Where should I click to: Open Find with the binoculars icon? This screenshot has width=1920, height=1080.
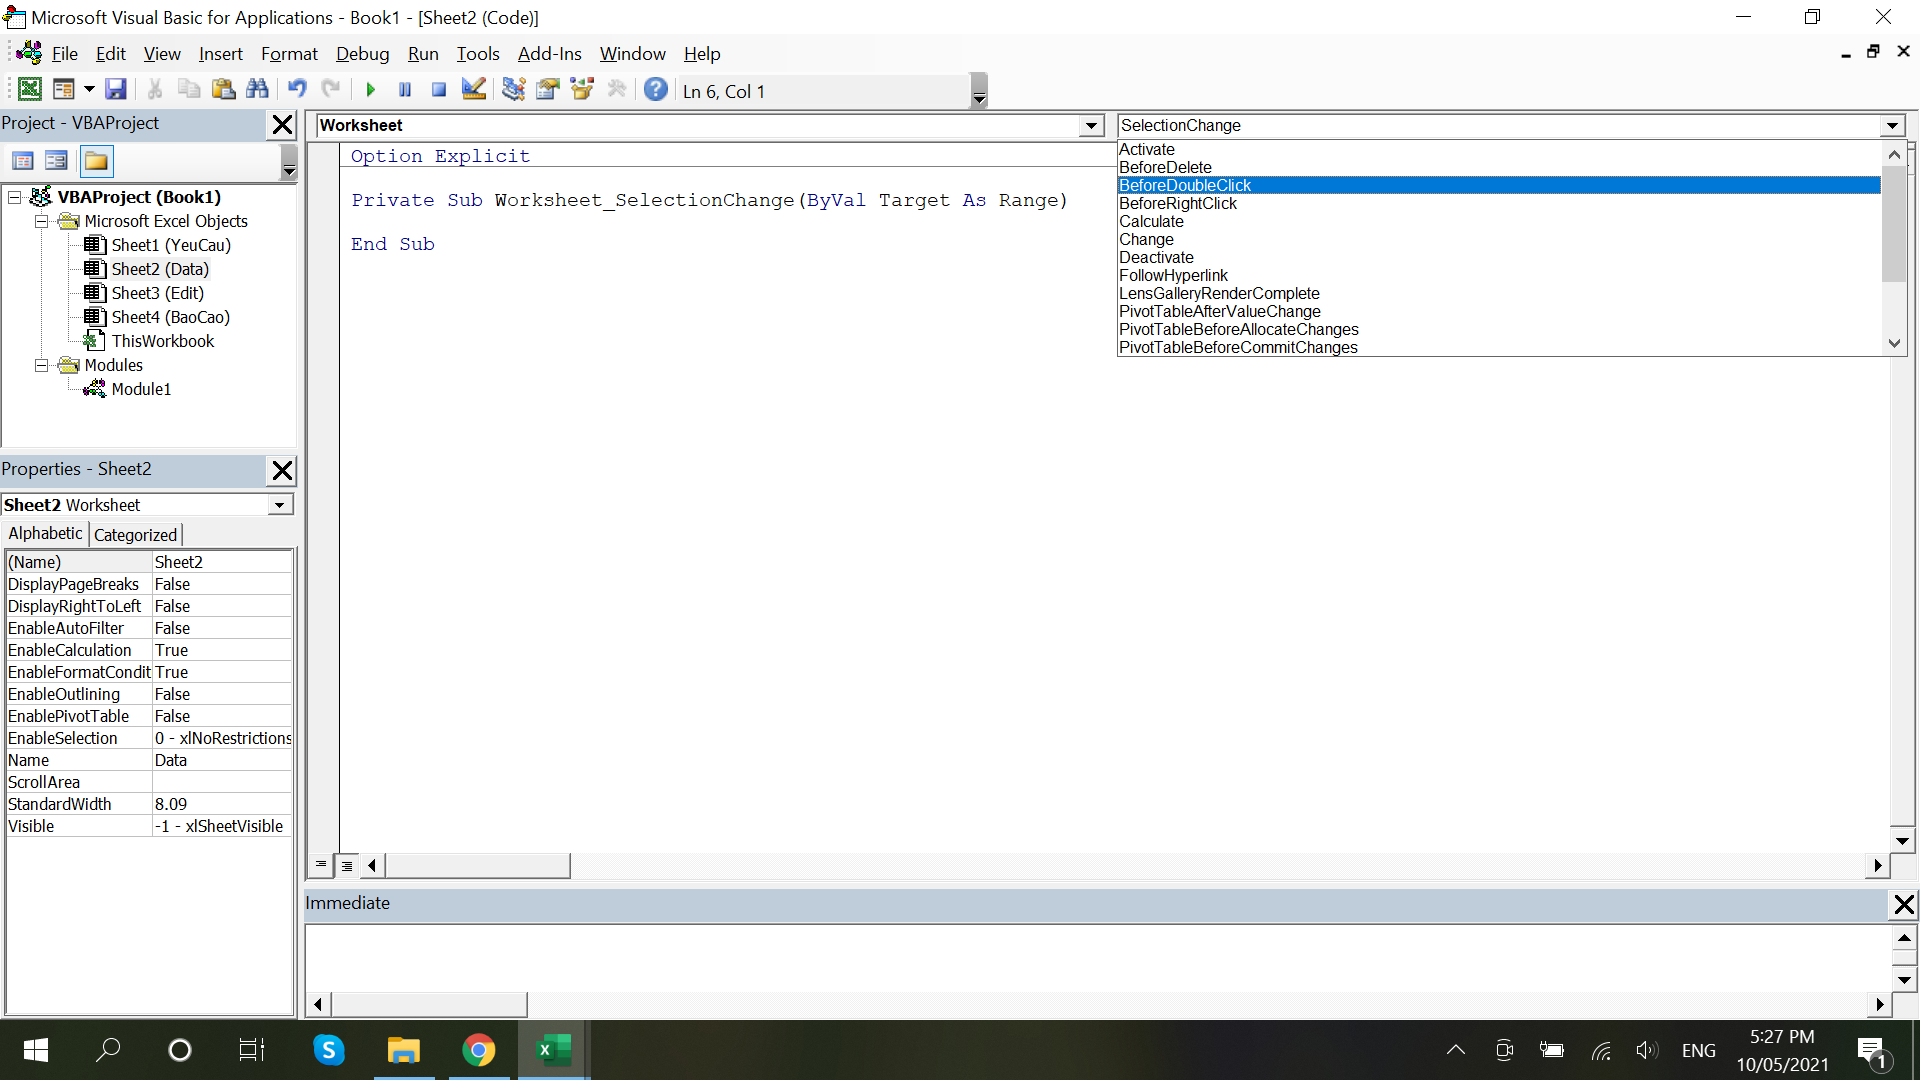257,90
